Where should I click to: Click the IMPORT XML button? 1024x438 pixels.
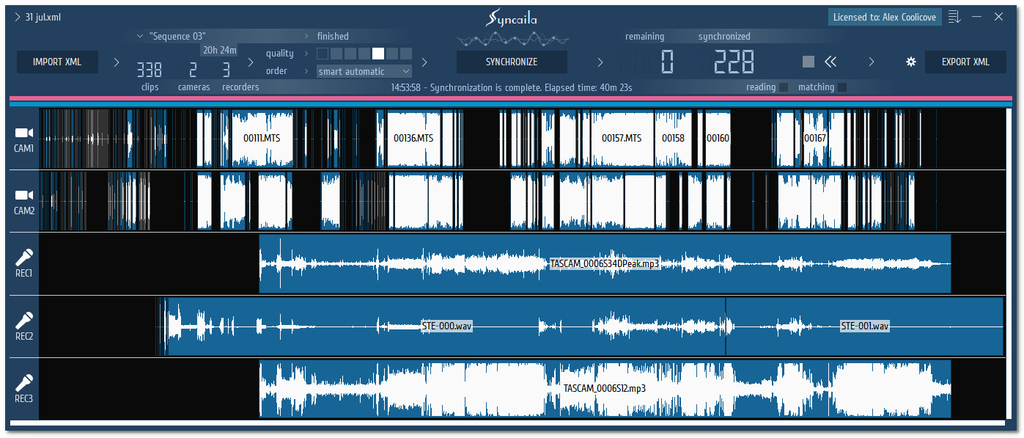point(57,62)
